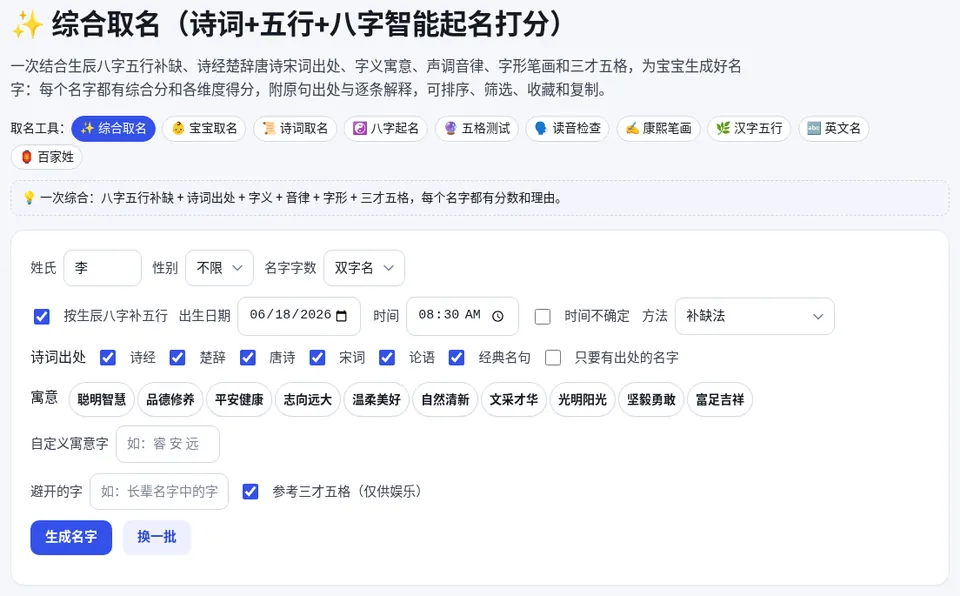The width and height of the screenshot is (960, 596).
Task: Uncheck the 诗经 source checkbox
Action: [x=108, y=358]
